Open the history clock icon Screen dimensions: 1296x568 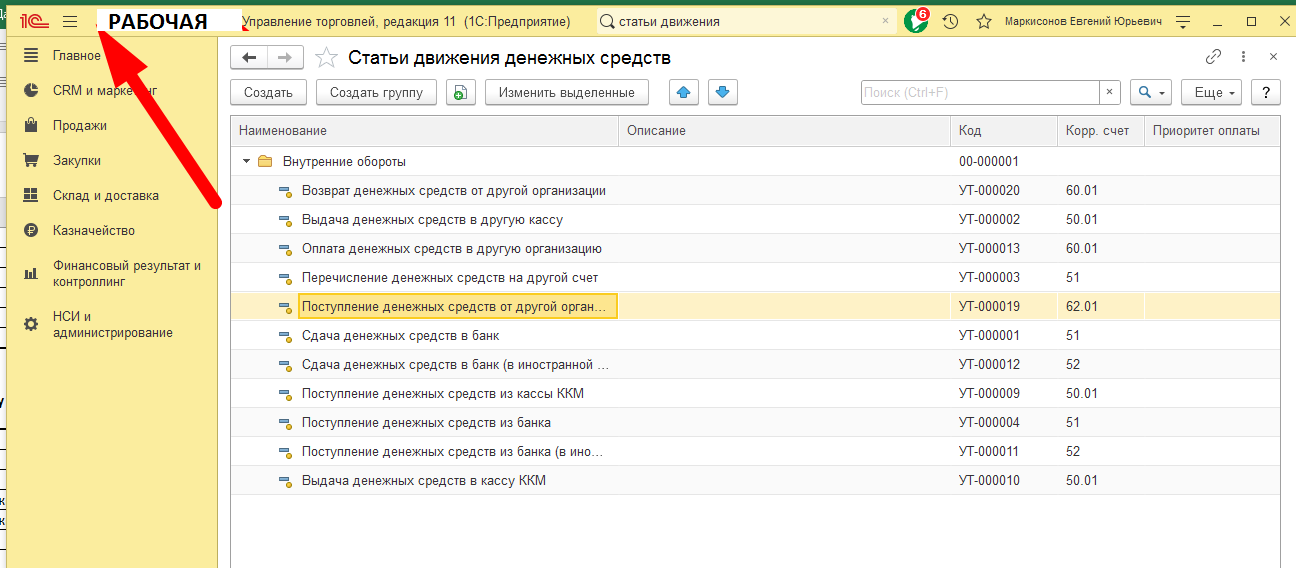950,21
